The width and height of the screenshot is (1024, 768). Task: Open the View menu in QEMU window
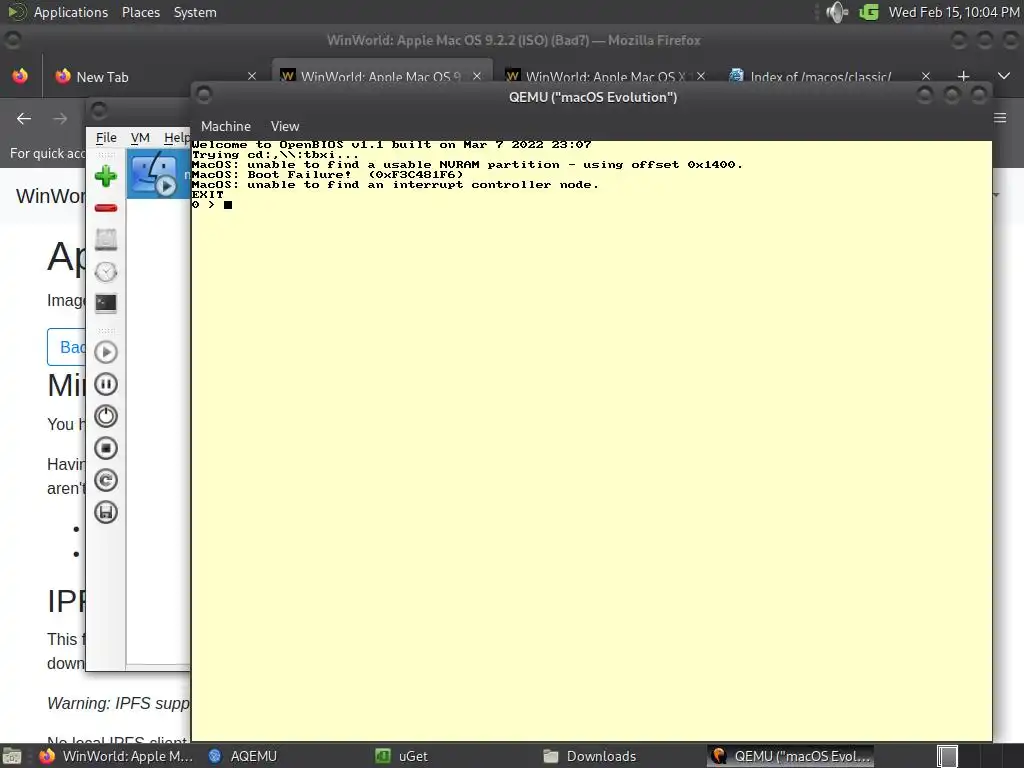(x=285, y=126)
